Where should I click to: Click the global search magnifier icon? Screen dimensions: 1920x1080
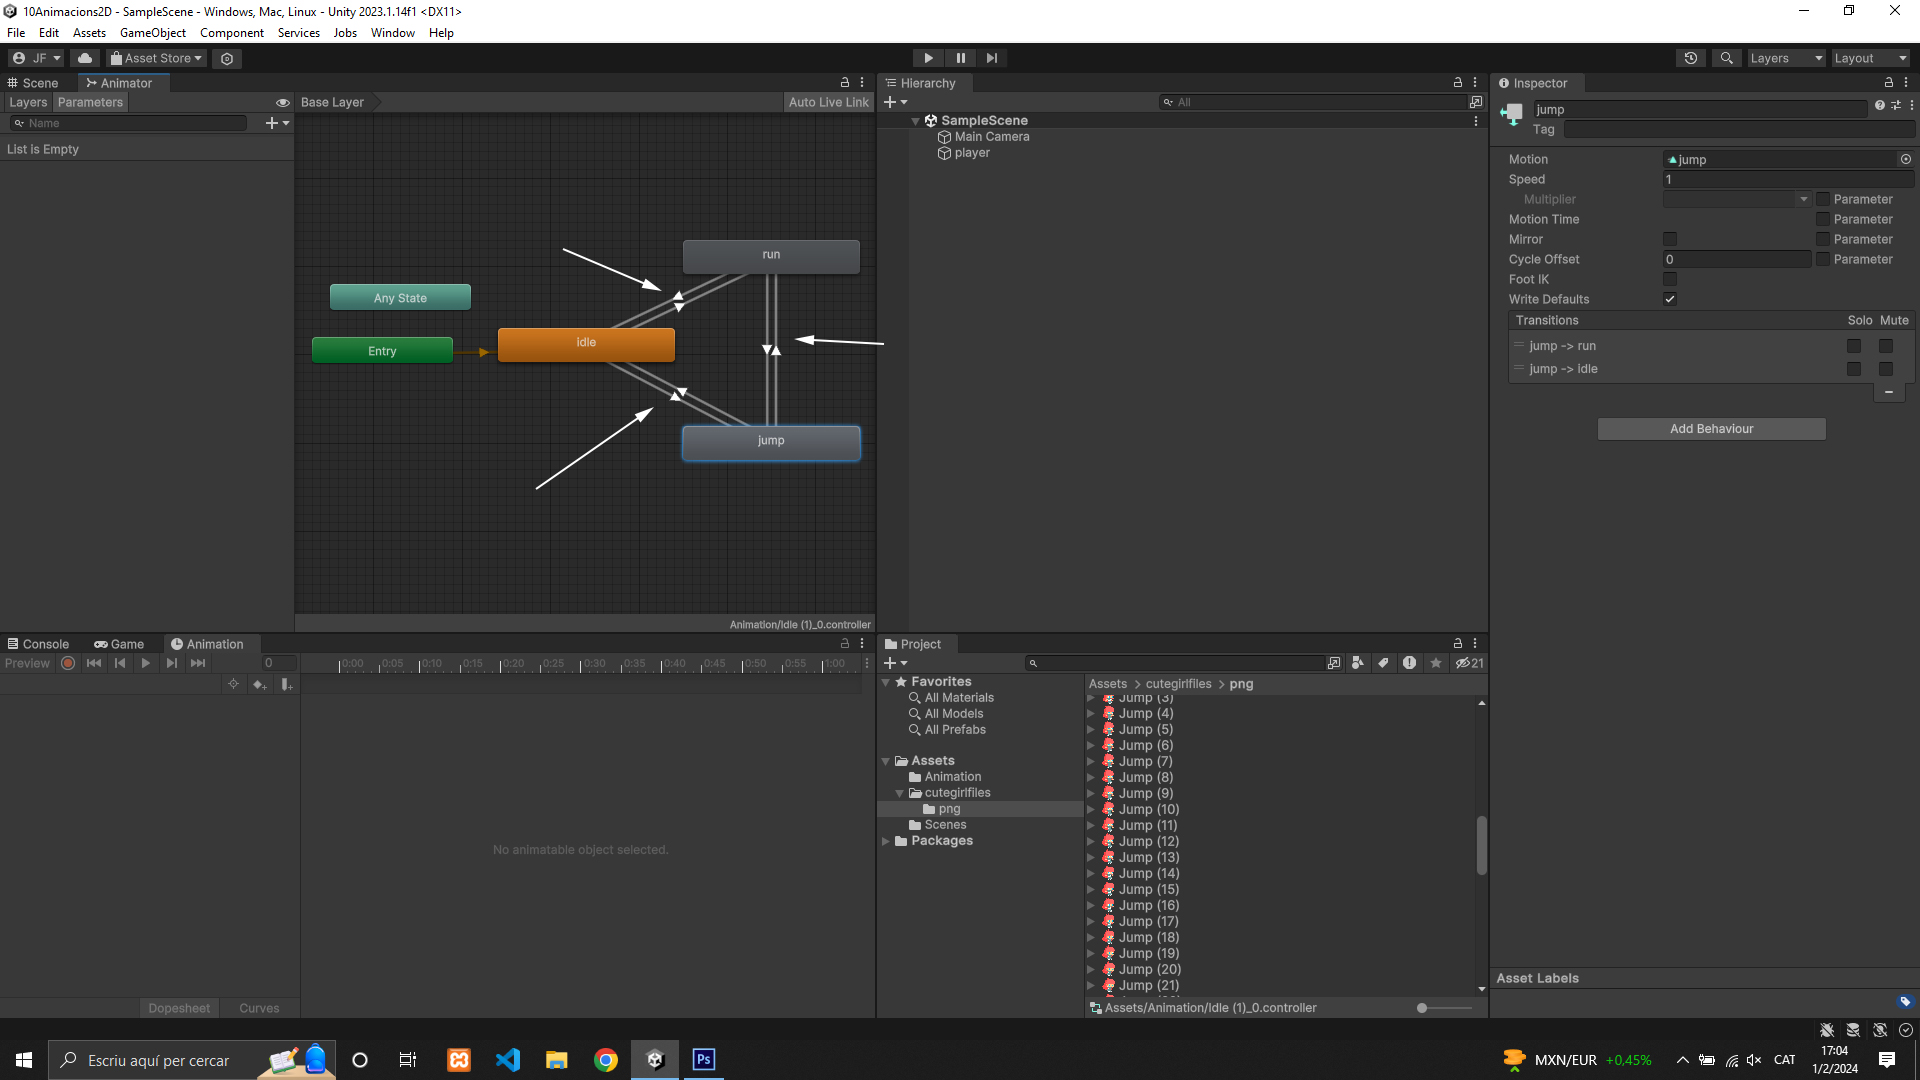(1726, 58)
